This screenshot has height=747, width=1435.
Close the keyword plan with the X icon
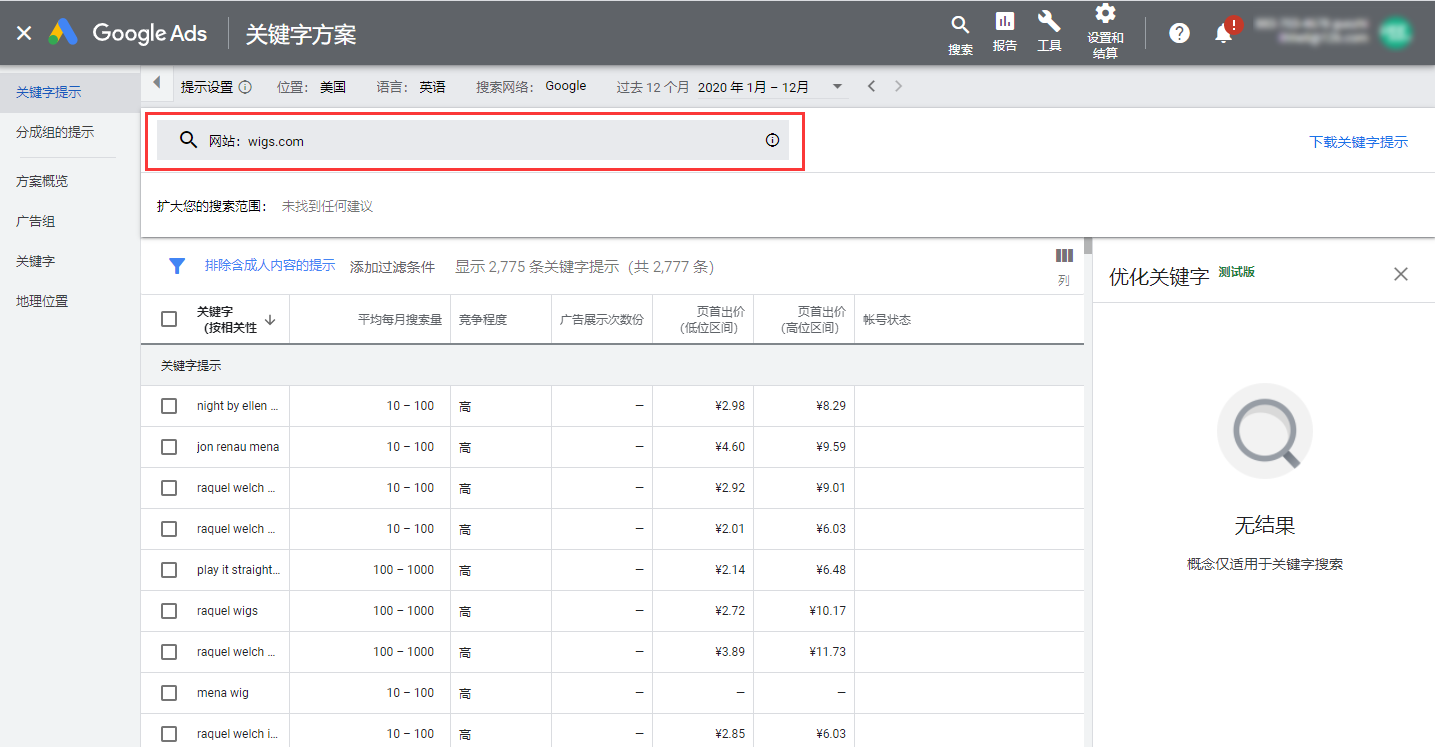tap(24, 33)
